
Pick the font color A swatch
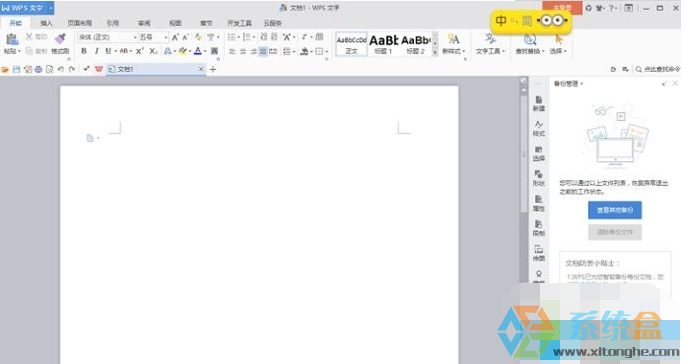point(198,51)
